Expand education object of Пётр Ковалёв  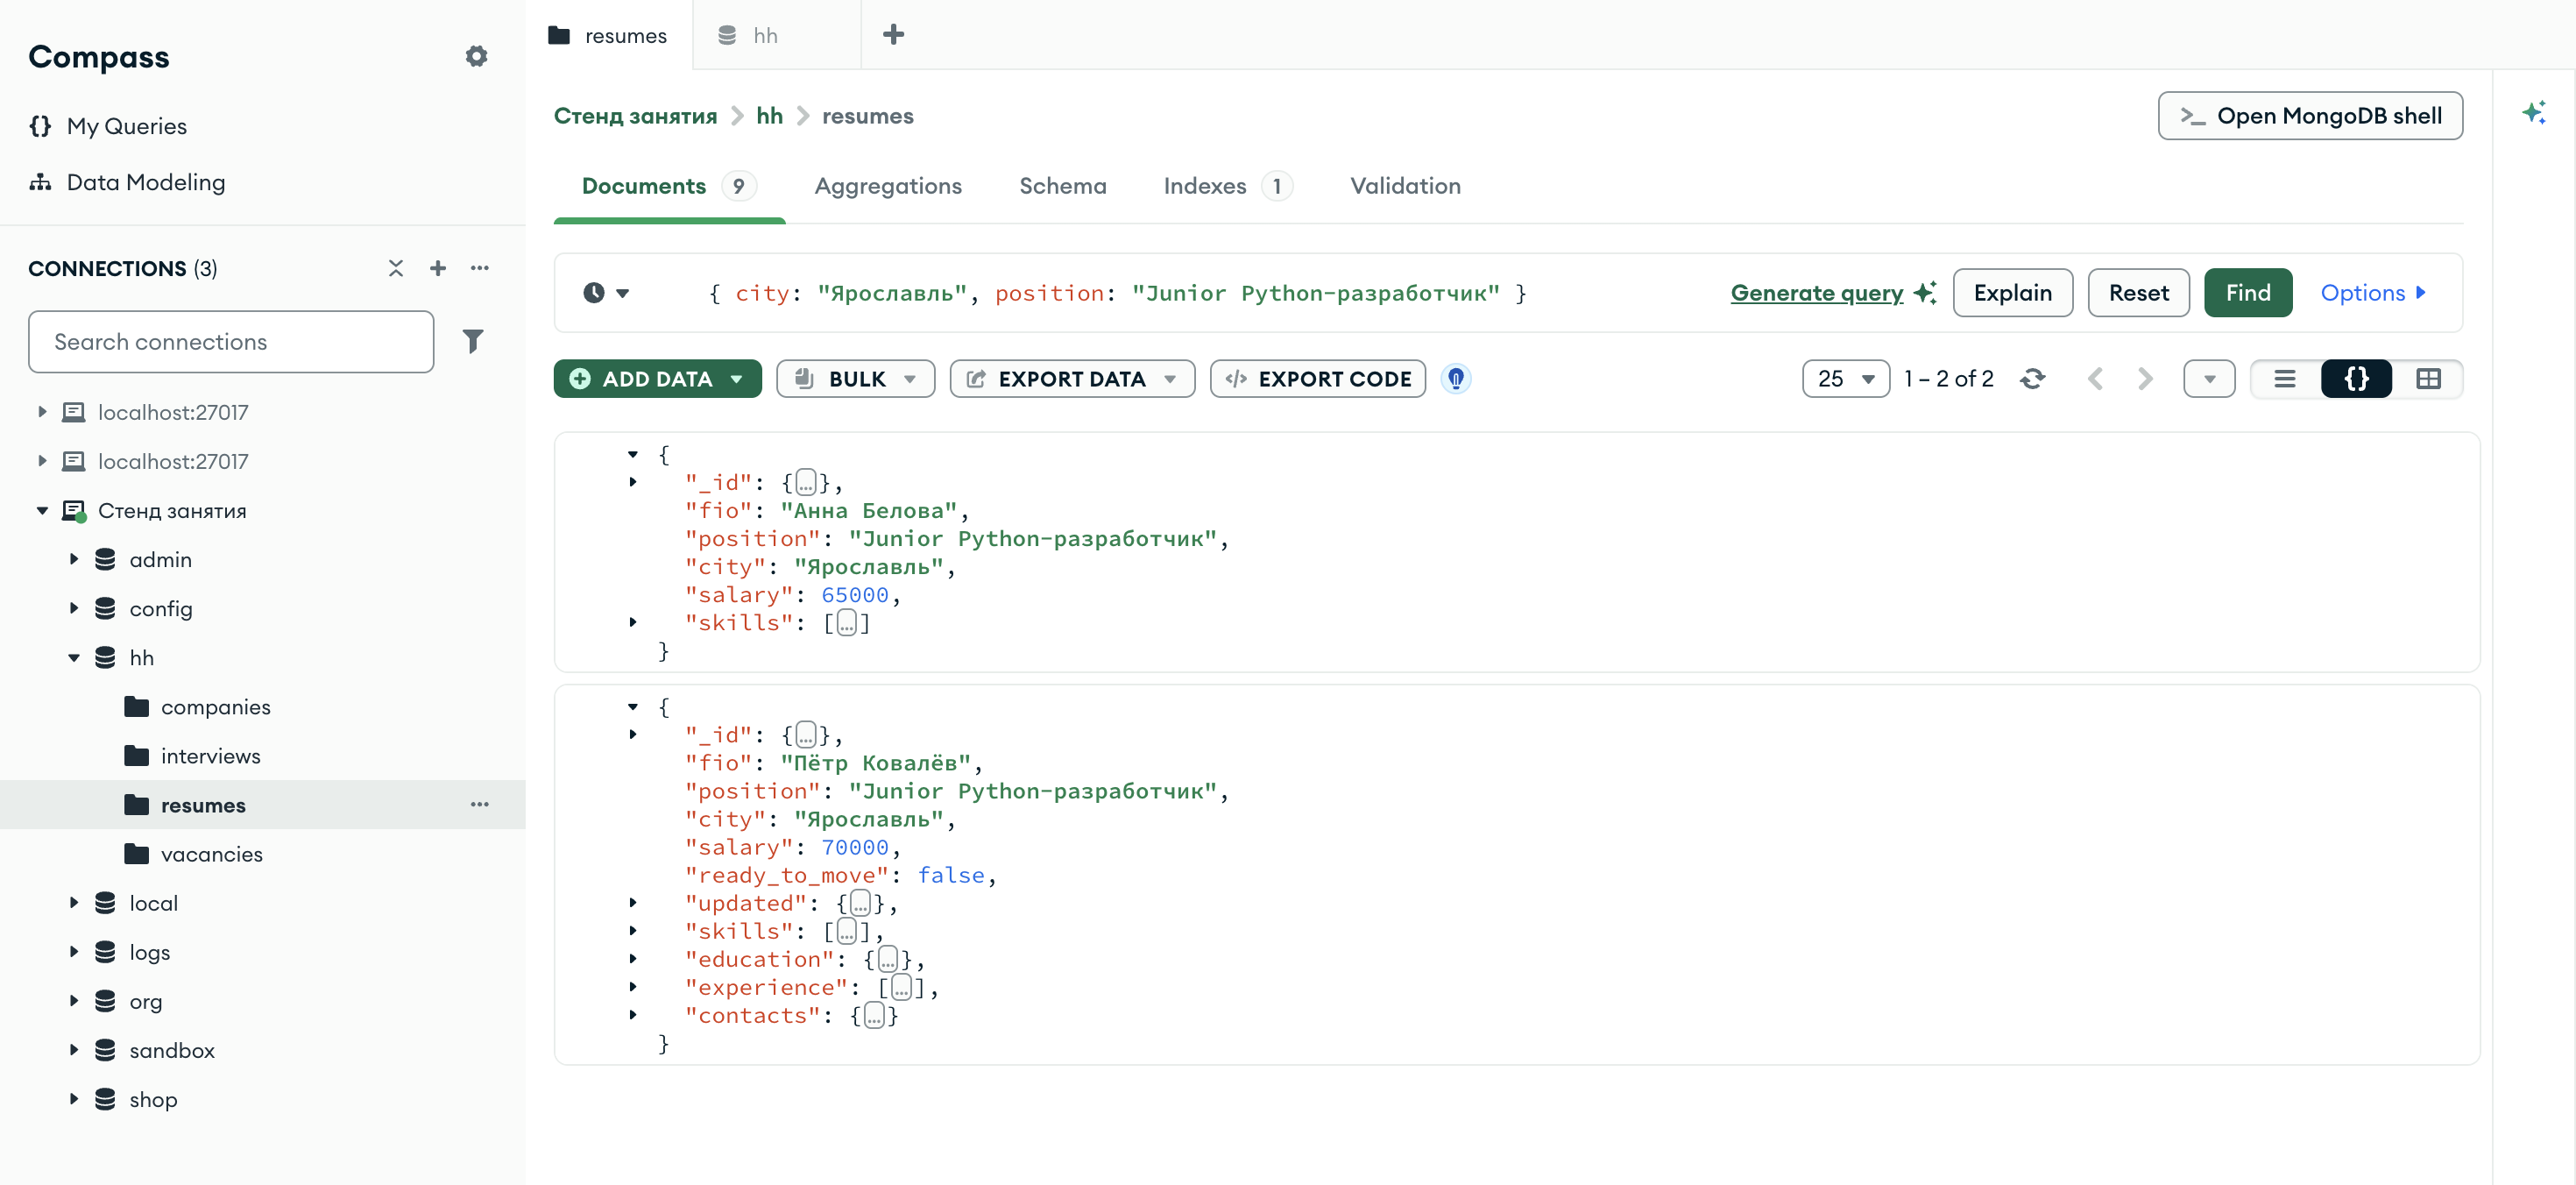click(x=633, y=959)
